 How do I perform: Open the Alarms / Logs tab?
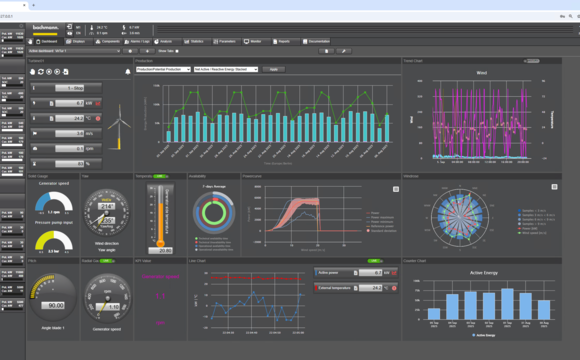(x=137, y=41)
